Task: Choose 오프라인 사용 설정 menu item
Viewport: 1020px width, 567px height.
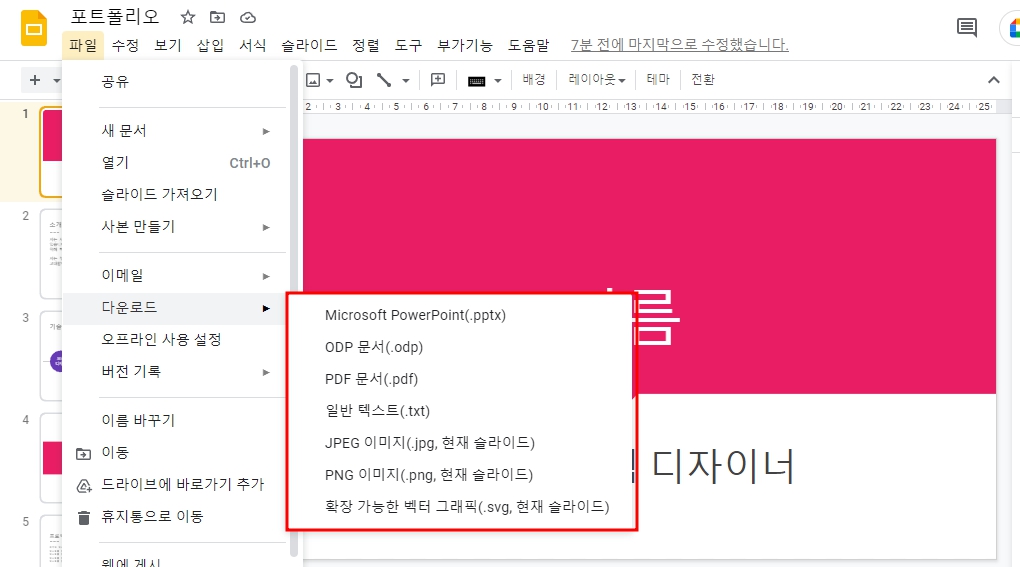Action: click(174, 339)
